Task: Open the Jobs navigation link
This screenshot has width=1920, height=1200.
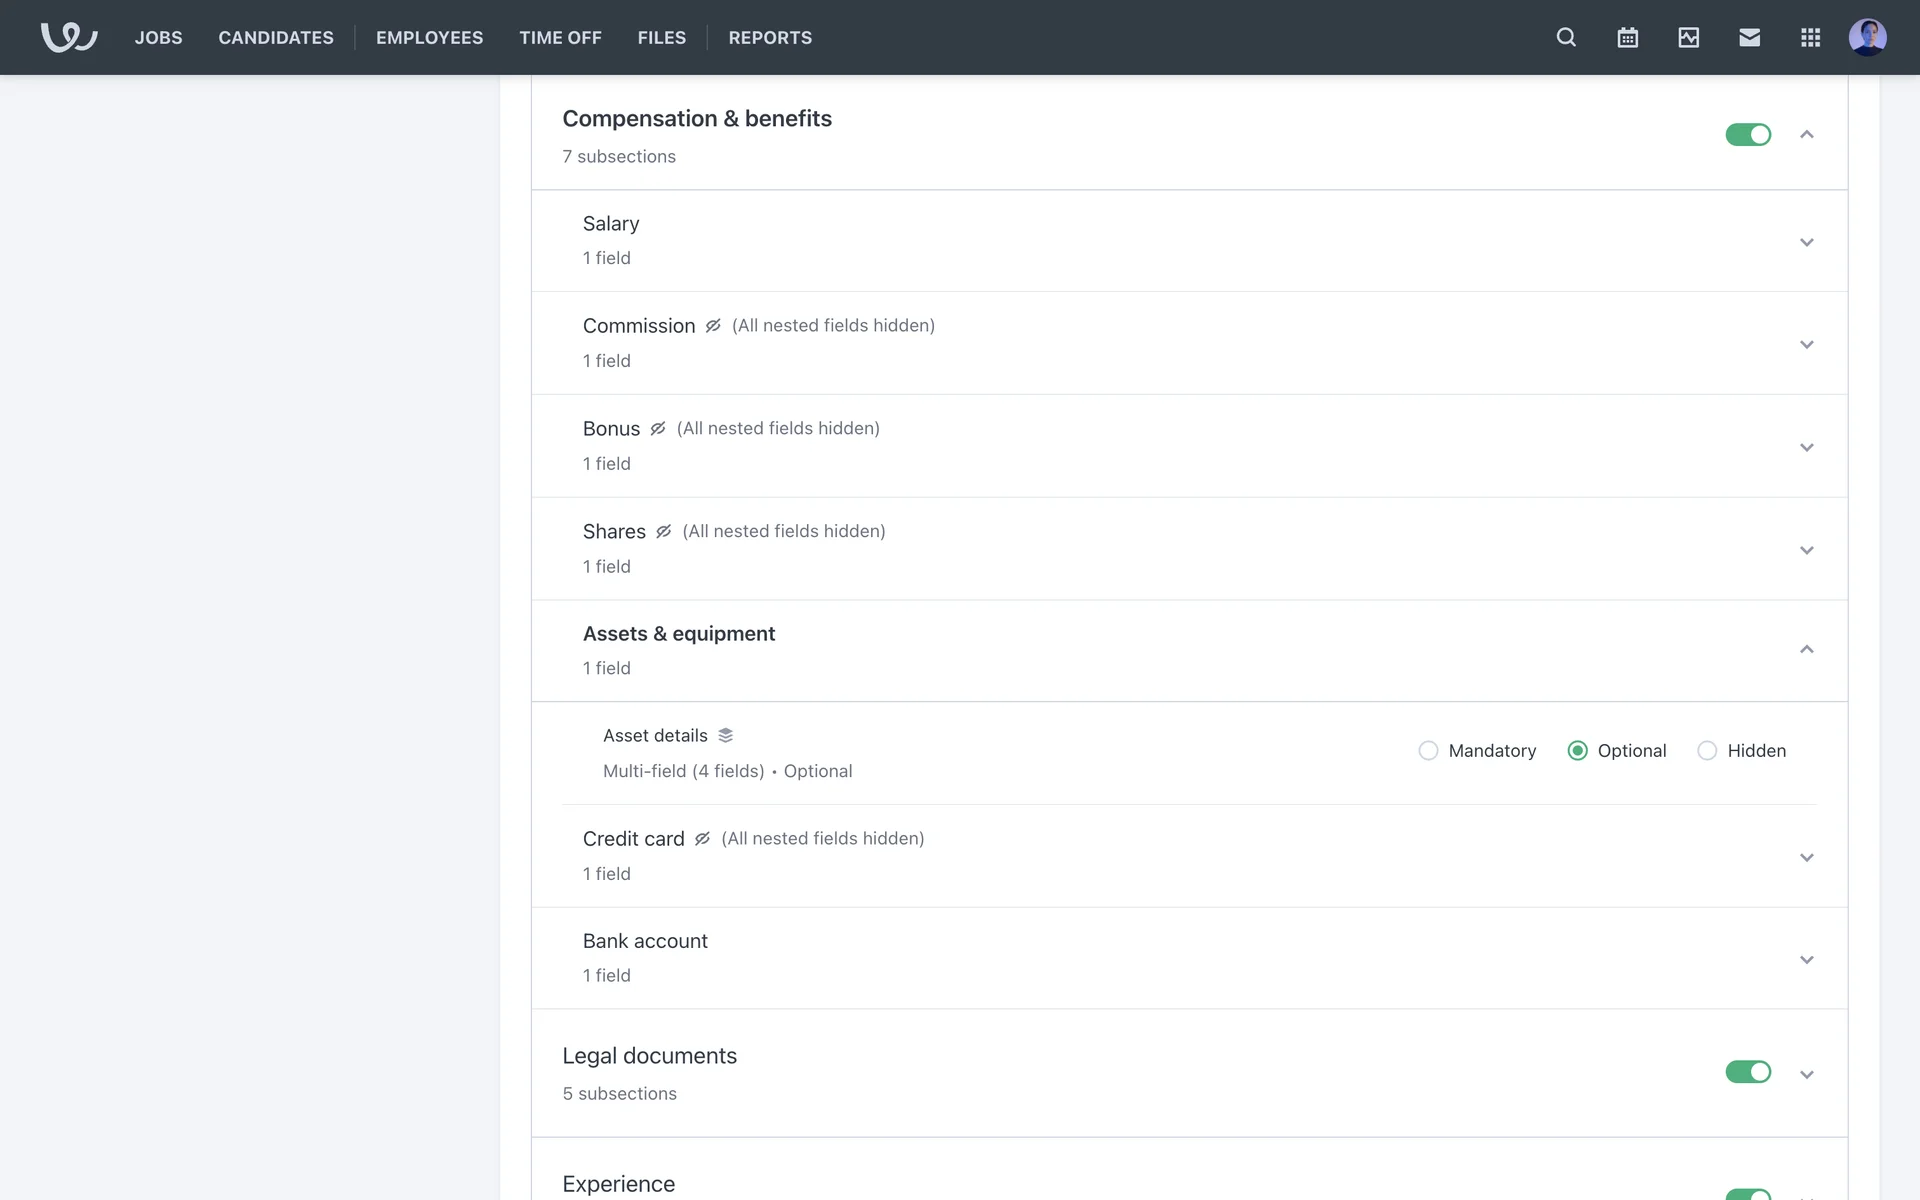Action: (x=158, y=37)
